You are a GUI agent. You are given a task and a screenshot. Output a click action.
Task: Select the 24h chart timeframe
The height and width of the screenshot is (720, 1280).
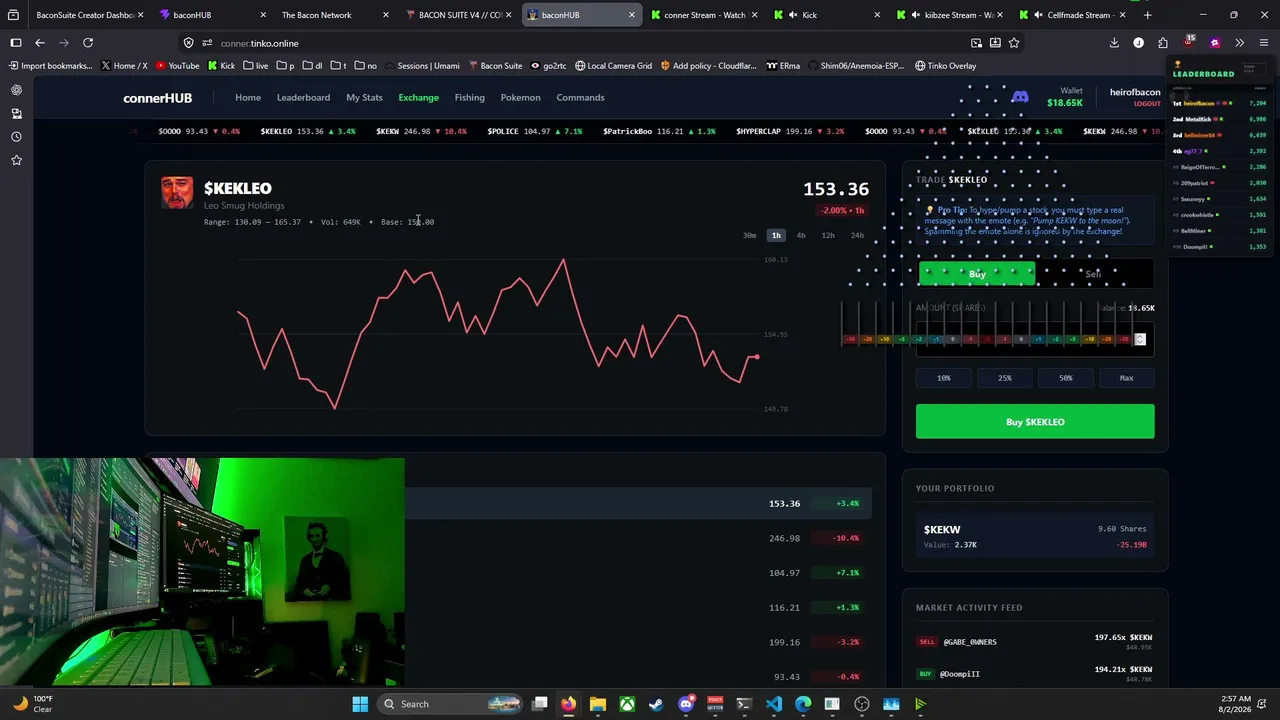857,236
